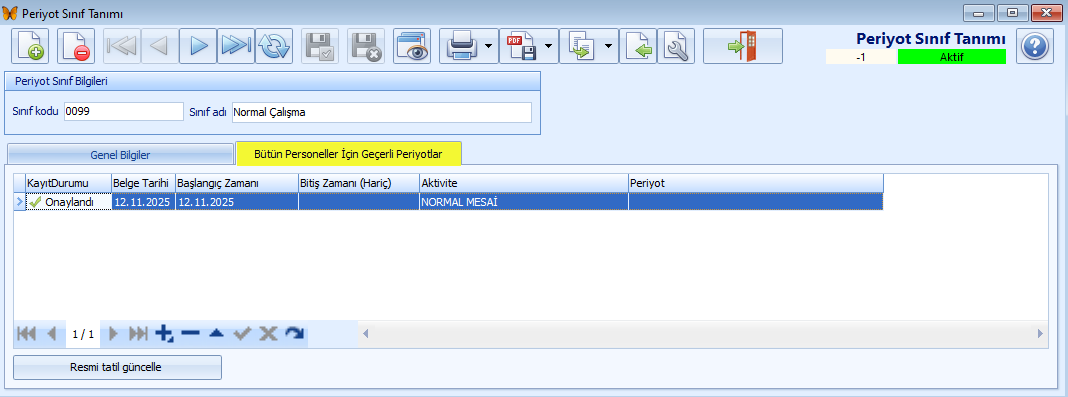Click the NORMAL MESAİ activity cell
The height and width of the screenshot is (397, 1068).
(523, 202)
